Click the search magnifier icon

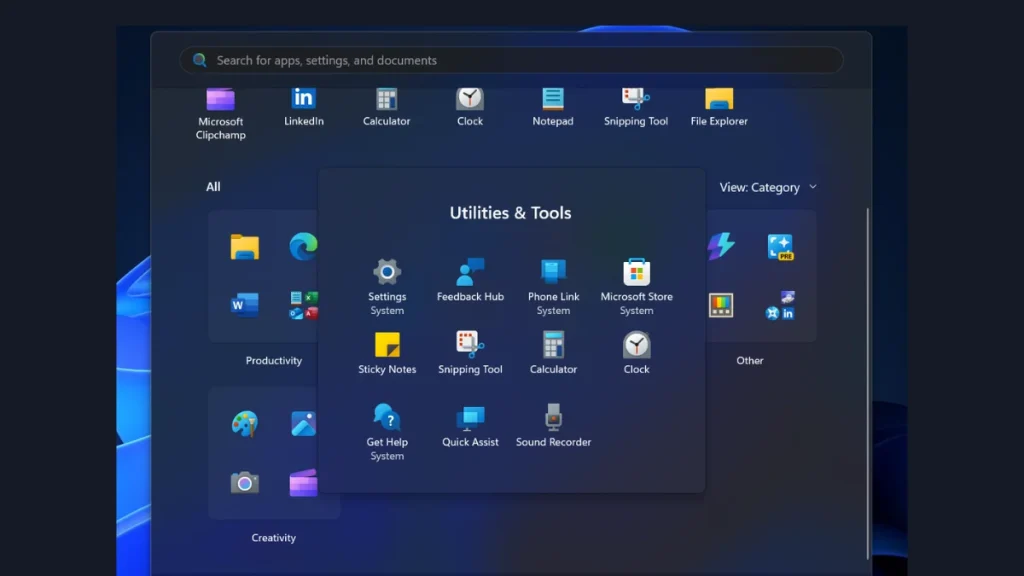[200, 60]
